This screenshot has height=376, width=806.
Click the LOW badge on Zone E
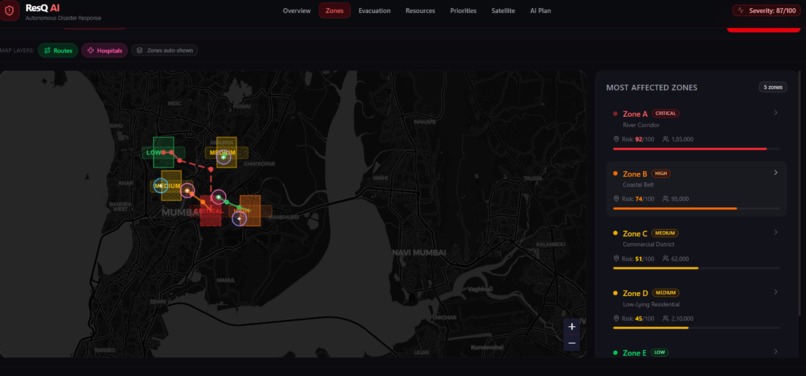[x=660, y=352]
